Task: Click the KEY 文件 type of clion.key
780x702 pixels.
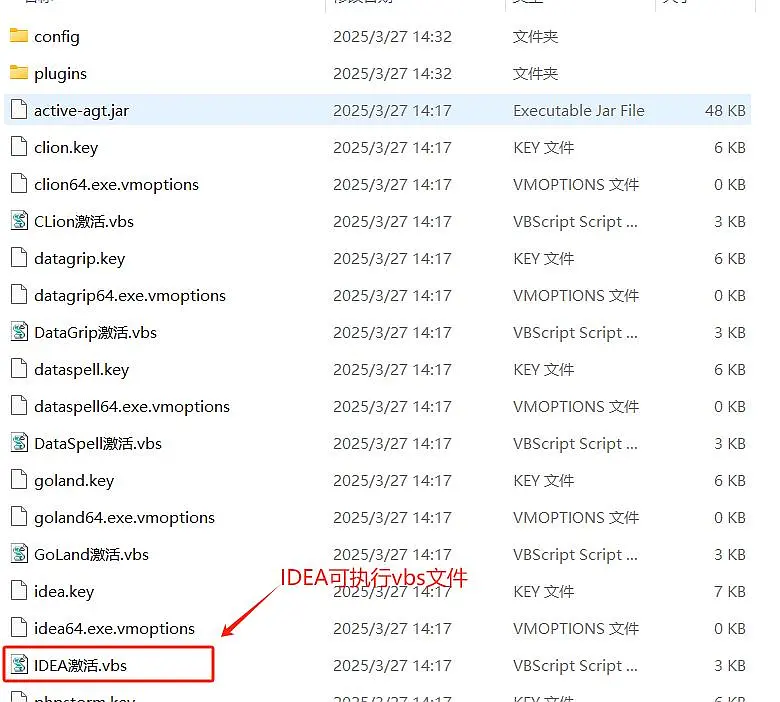Action: point(544,148)
